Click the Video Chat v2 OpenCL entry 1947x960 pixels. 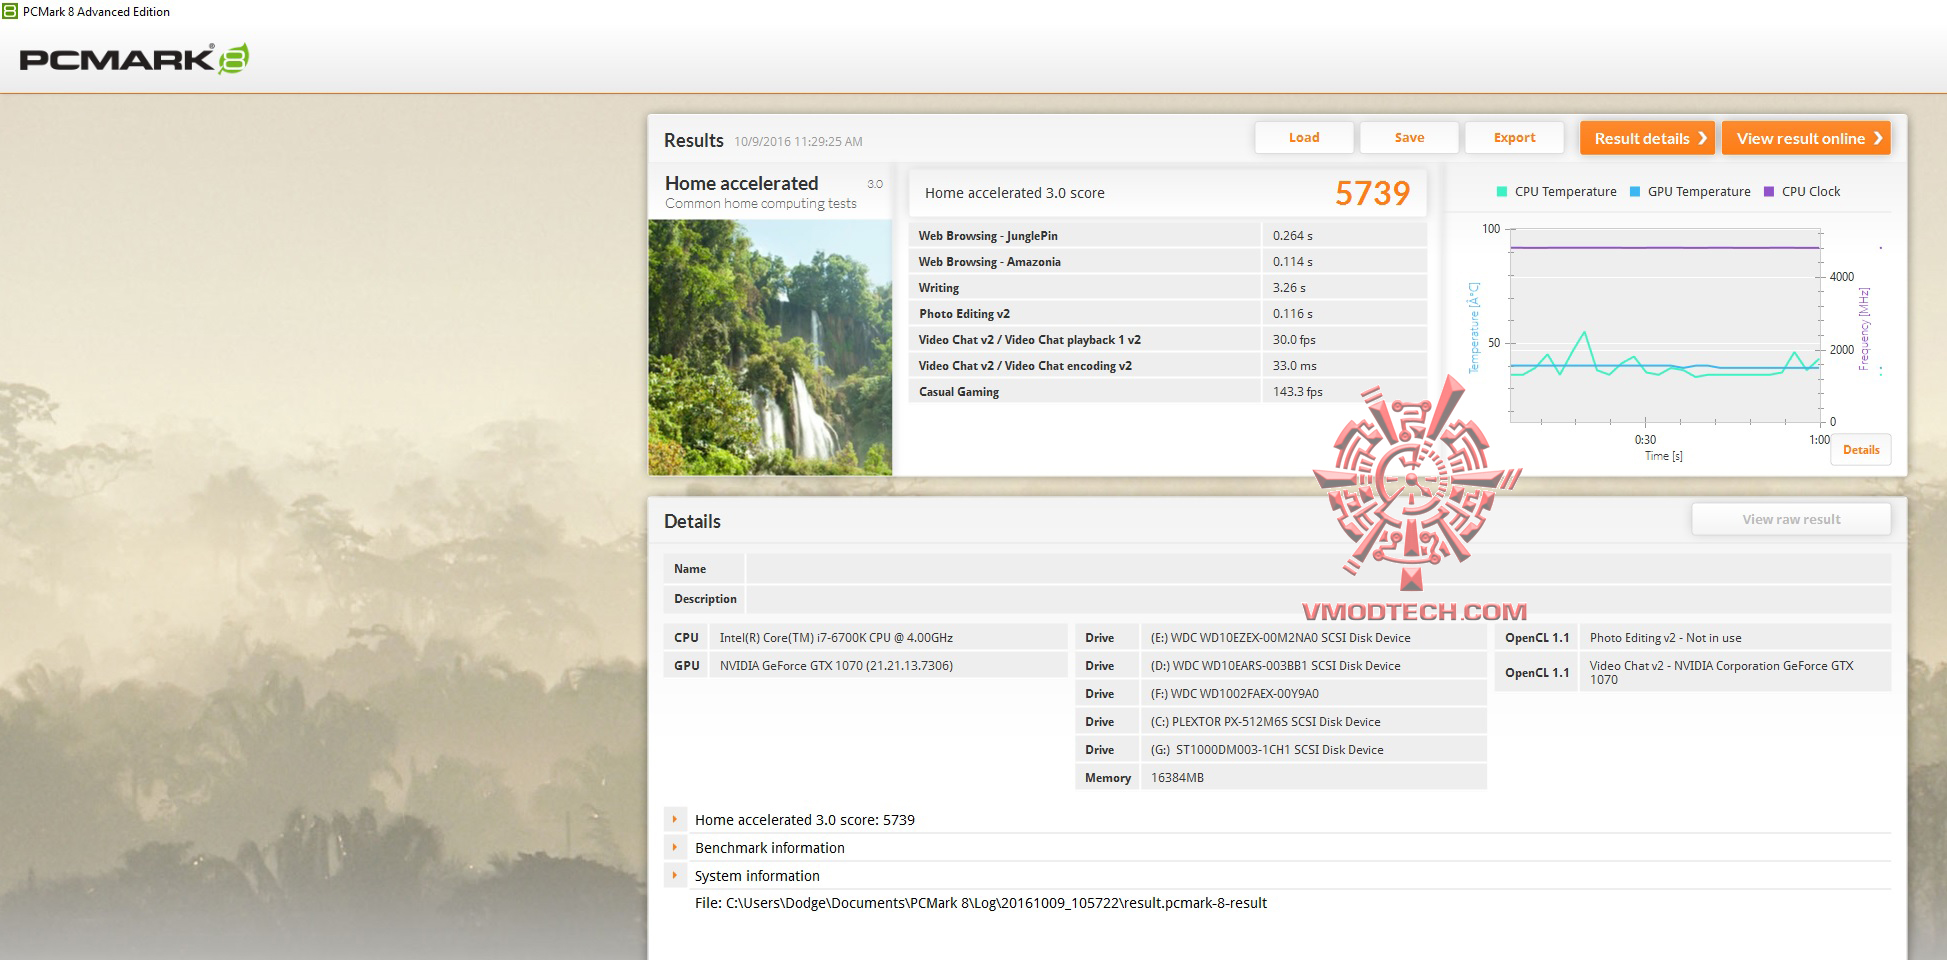tap(1721, 672)
